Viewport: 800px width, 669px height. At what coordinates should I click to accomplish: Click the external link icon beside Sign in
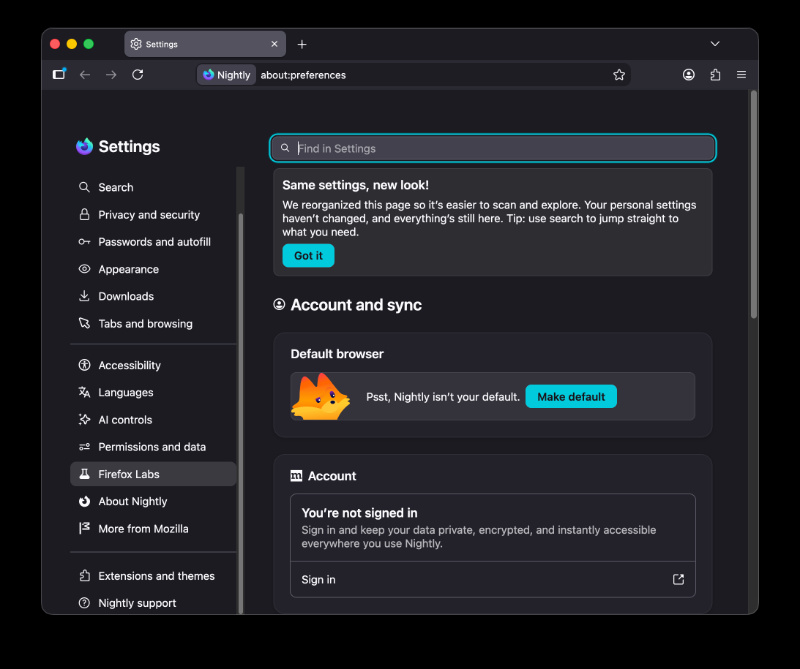point(678,580)
